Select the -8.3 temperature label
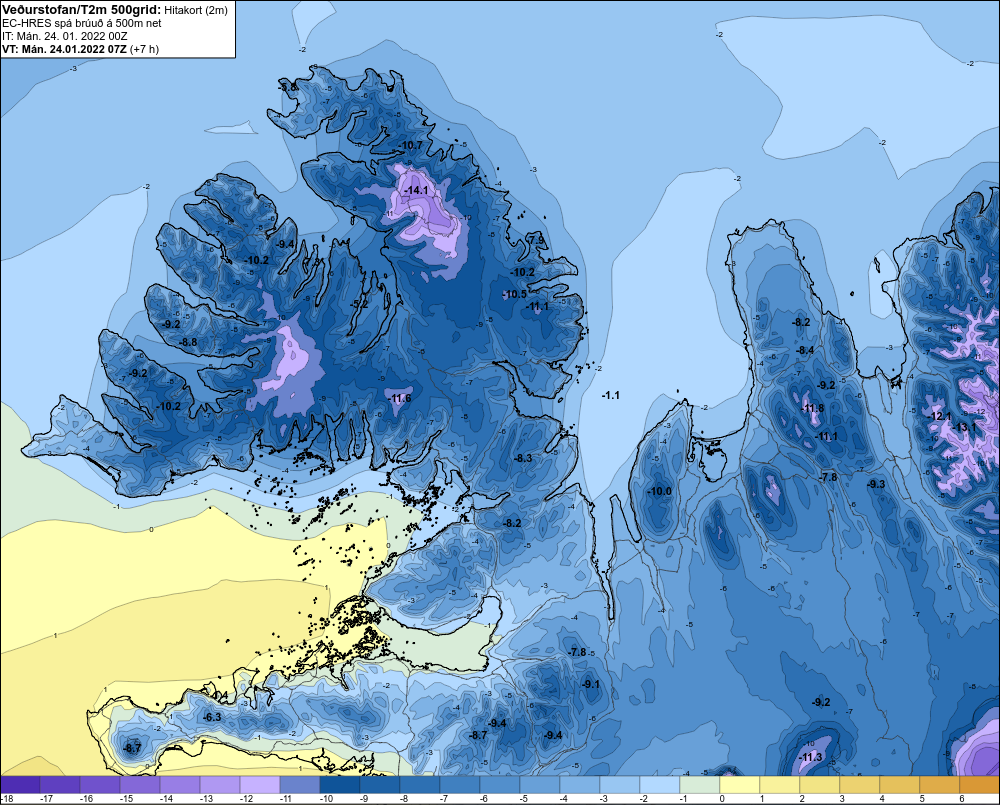1000x805 pixels. (524, 458)
